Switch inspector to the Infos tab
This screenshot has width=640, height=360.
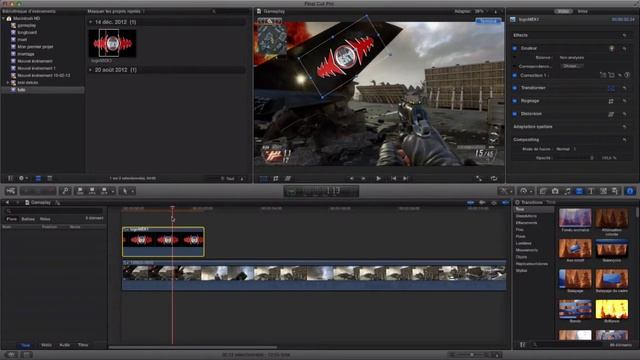pyautogui.click(x=582, y=11)
